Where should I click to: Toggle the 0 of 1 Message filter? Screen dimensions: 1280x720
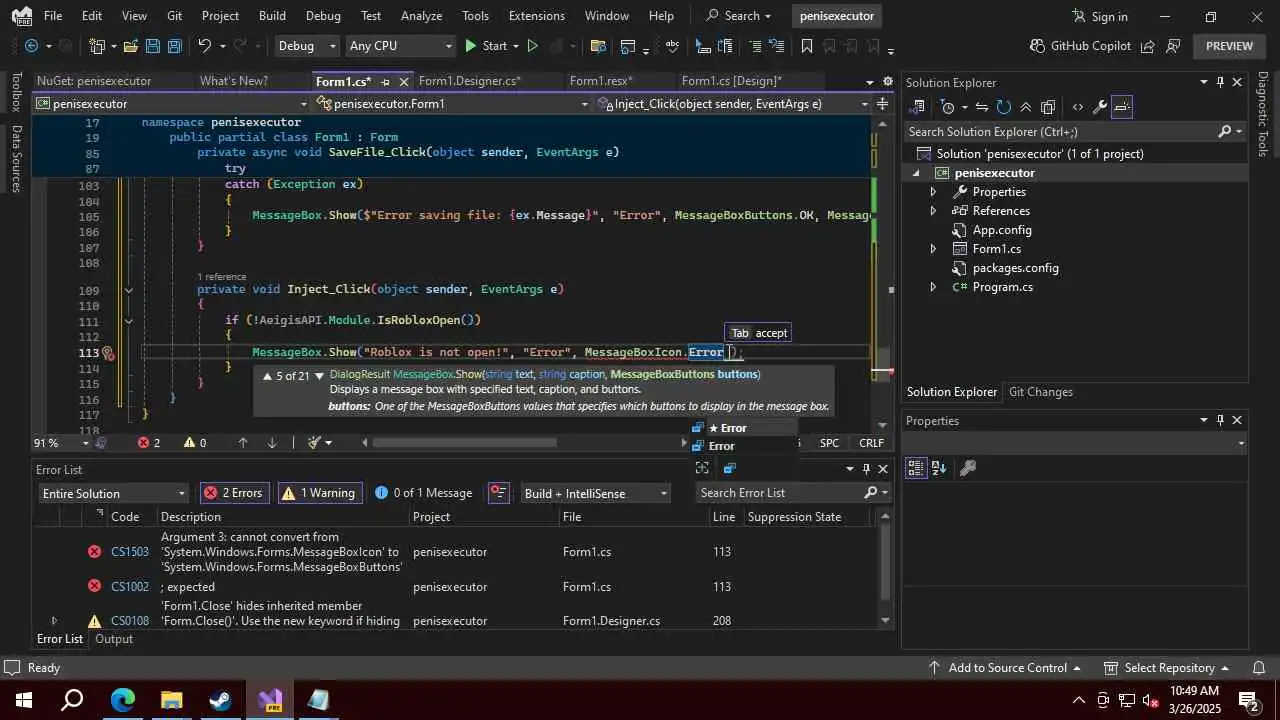(x=423, y=493)
